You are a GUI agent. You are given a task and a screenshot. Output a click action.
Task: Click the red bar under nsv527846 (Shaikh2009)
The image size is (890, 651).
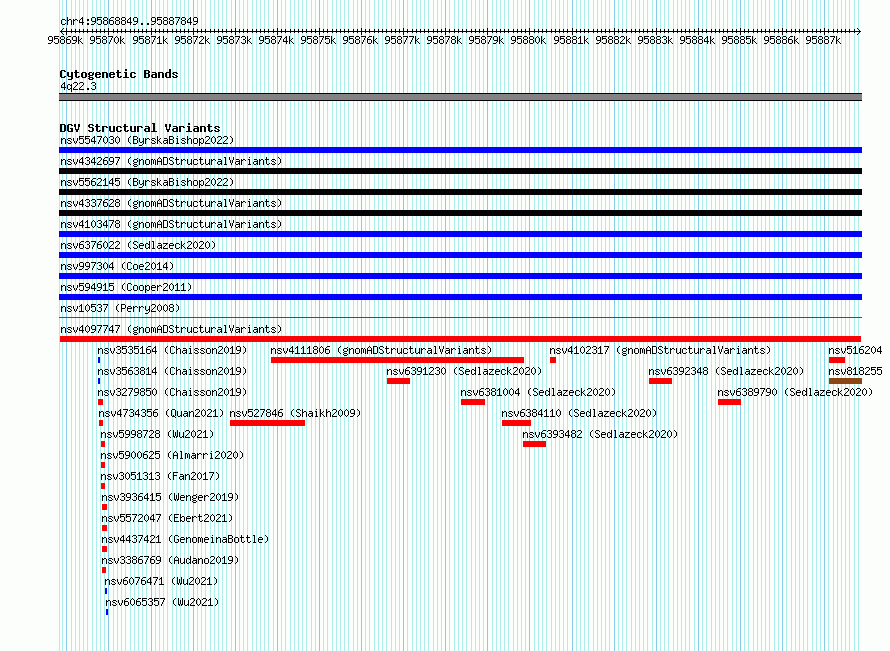pos(267,423)
